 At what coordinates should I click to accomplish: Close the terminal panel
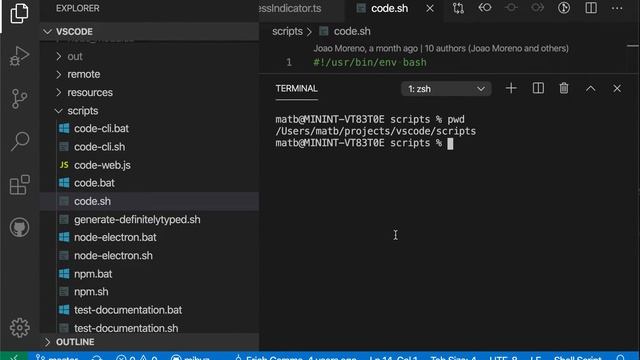tap(617, 89)
